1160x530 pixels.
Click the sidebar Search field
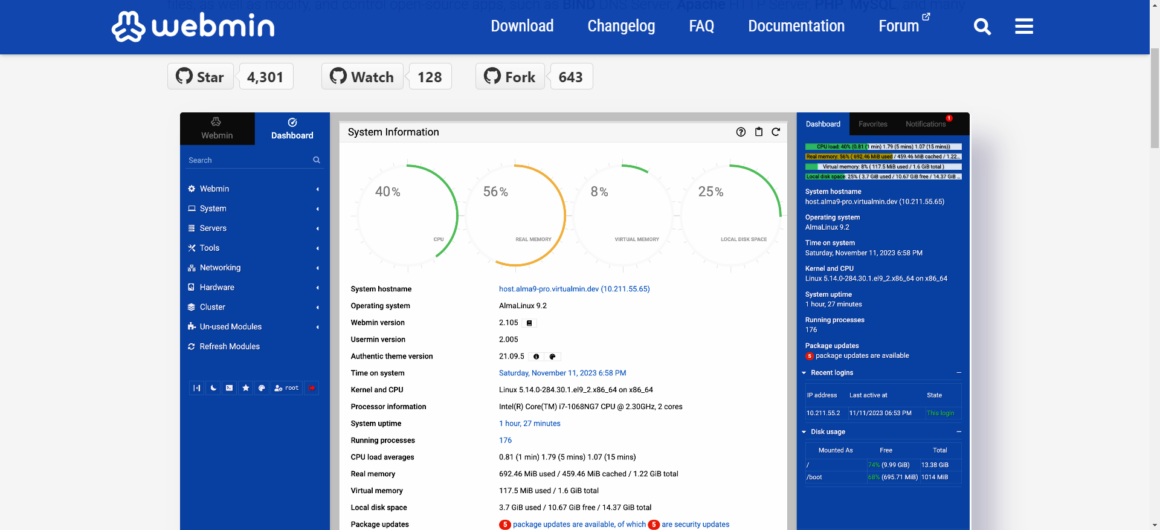(248, 160)
